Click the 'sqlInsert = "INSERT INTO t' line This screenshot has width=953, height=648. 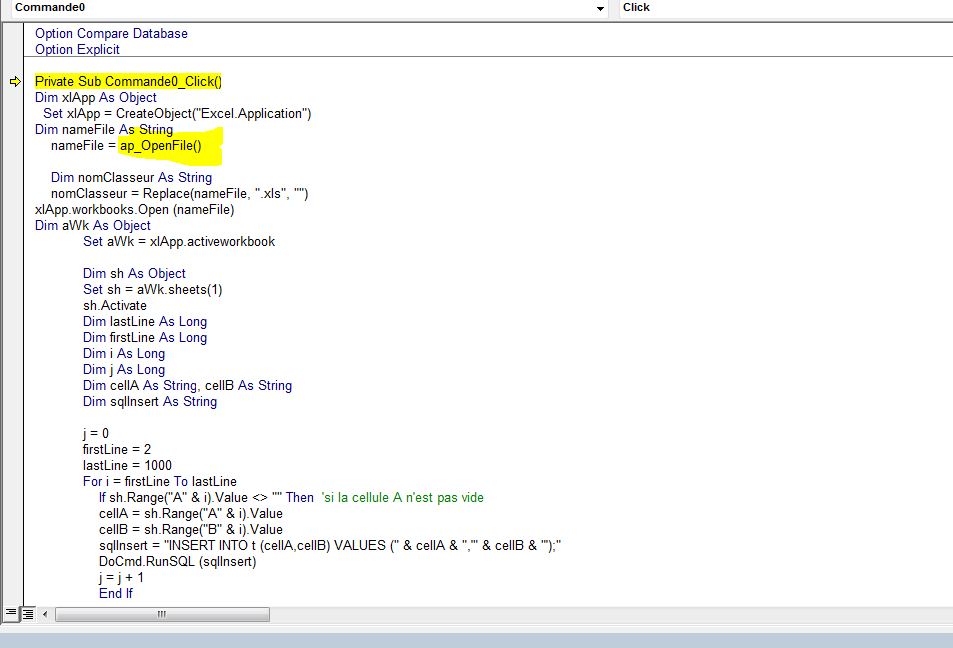330,545
